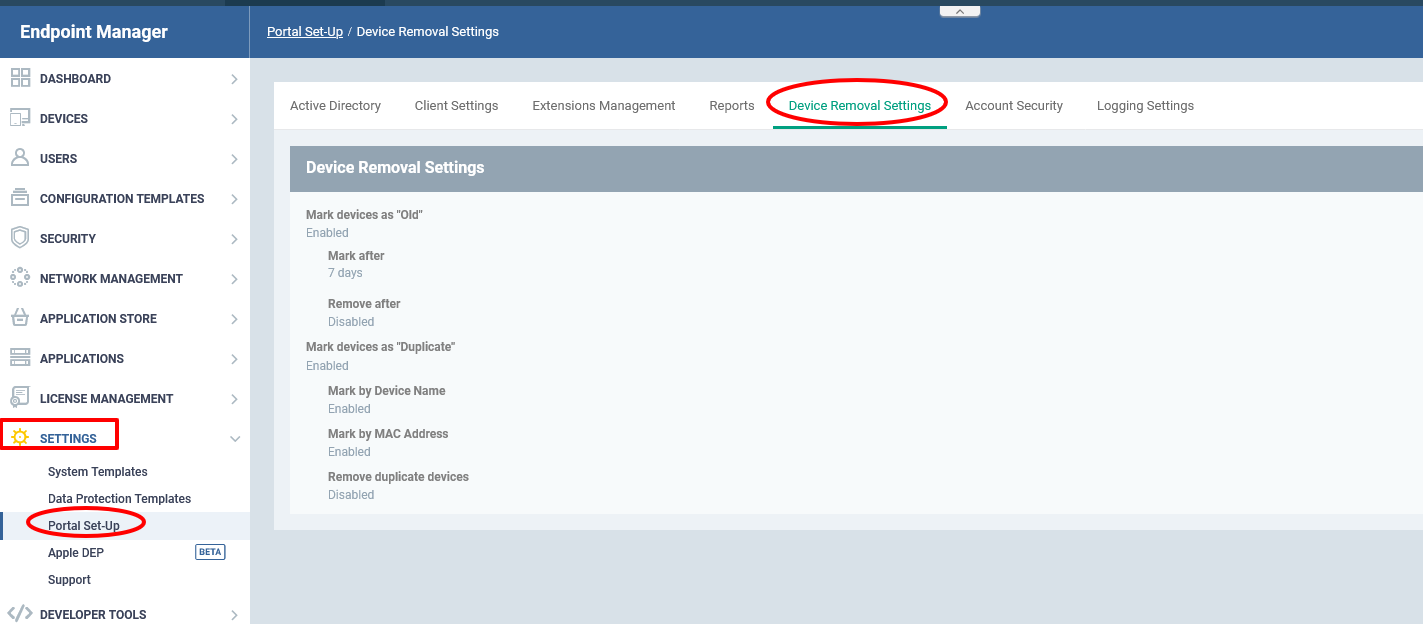This screenshot has height=624, width=1423.
Task: Click the 'Remove after' label
Action: point(364,304)
